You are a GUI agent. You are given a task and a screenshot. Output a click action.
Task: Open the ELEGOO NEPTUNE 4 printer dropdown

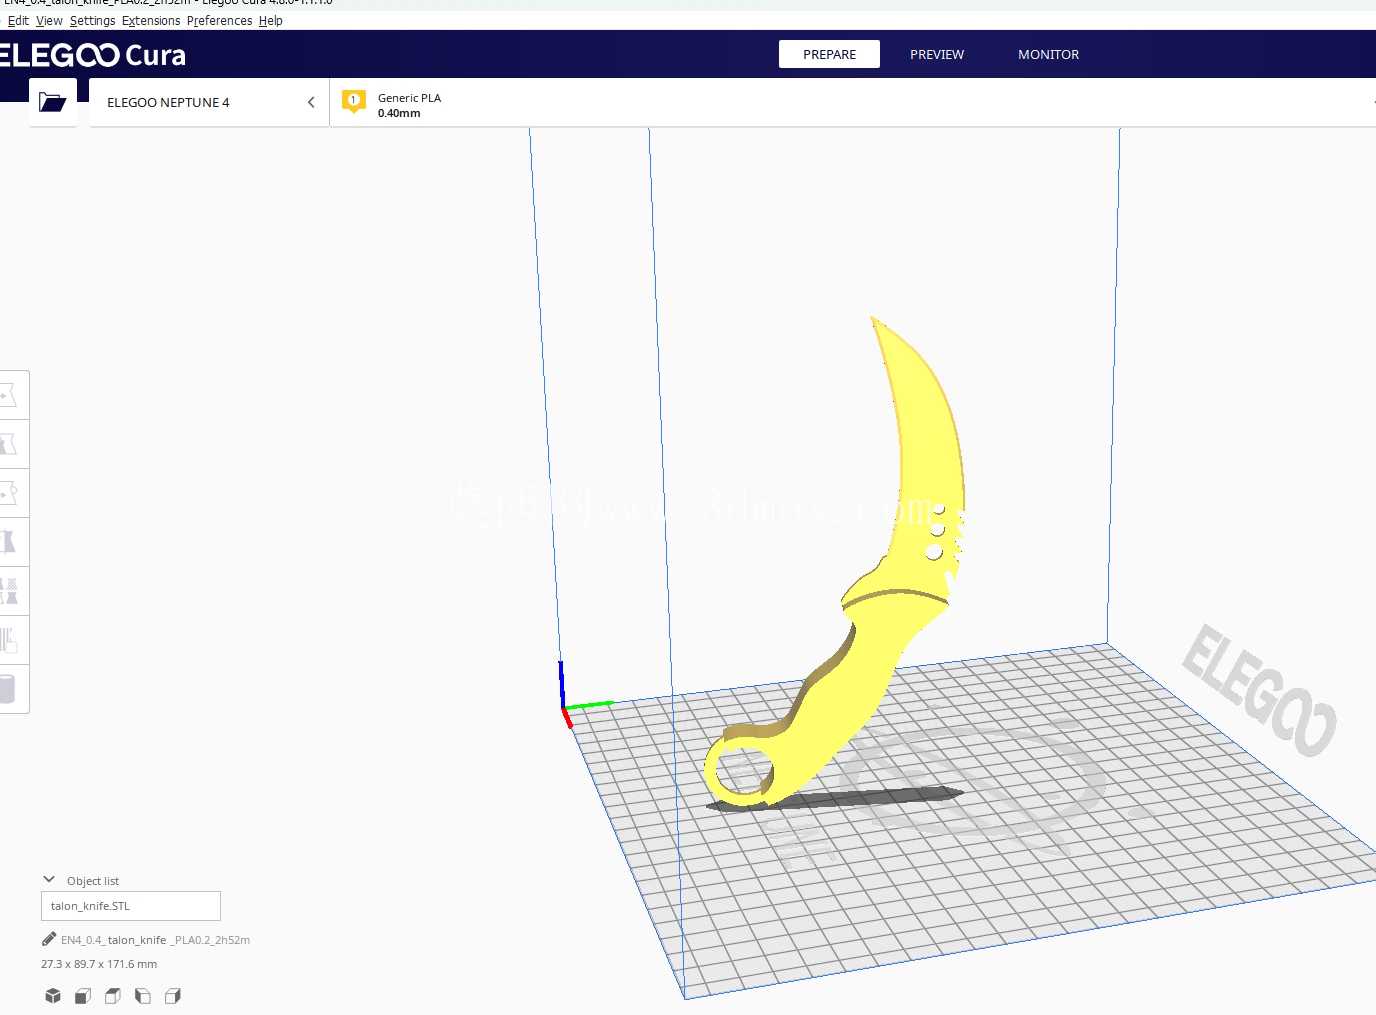tap(209, 102)
